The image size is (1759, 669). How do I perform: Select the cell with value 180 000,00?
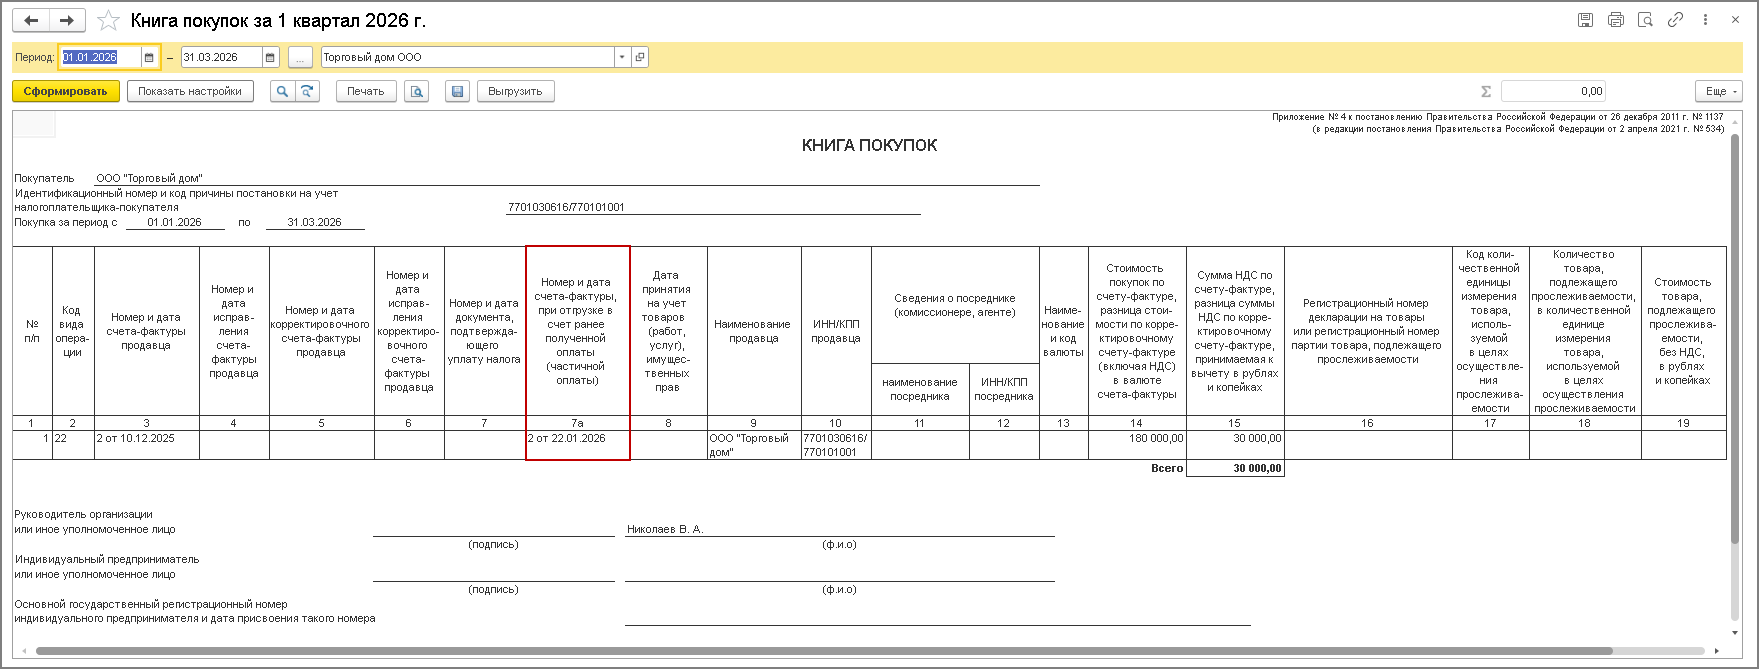pyautogui.click(x=1137, y=445)
